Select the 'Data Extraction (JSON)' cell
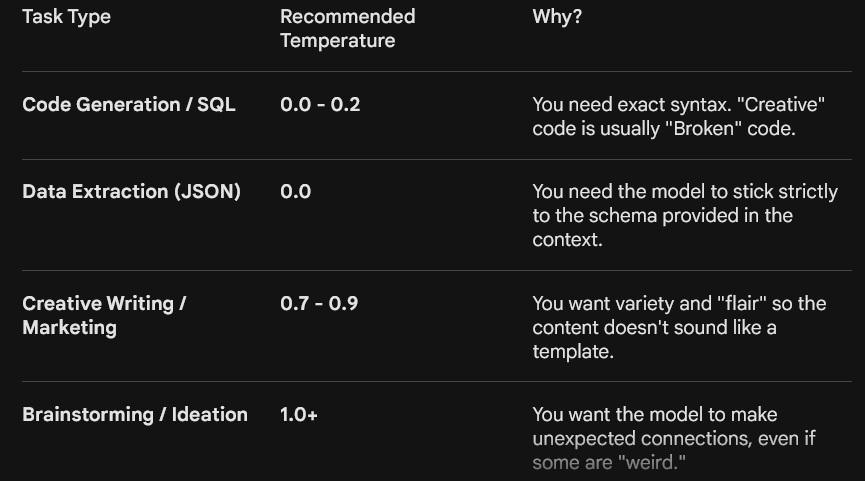 [x=131, y=191]
